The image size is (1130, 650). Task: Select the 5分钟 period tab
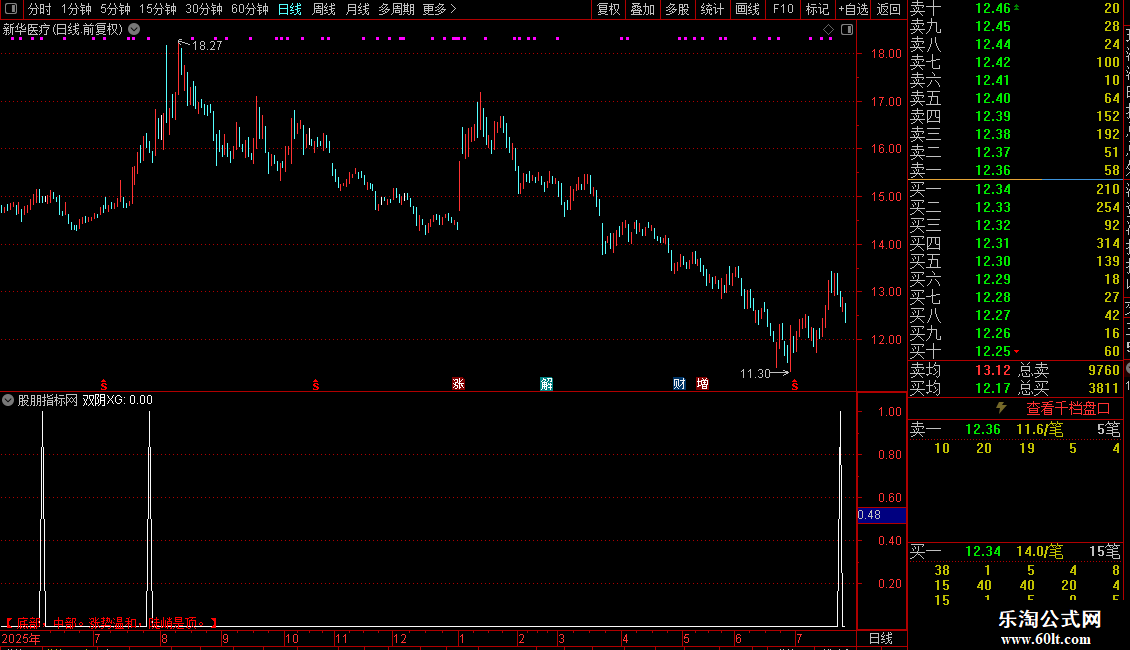point(115,9)
